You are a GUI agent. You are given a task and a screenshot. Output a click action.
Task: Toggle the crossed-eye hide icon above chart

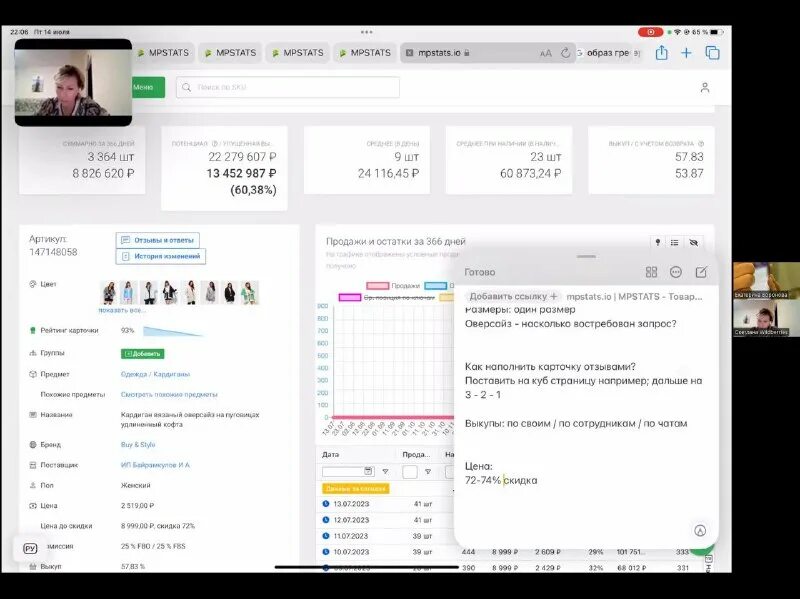point(693,242)
